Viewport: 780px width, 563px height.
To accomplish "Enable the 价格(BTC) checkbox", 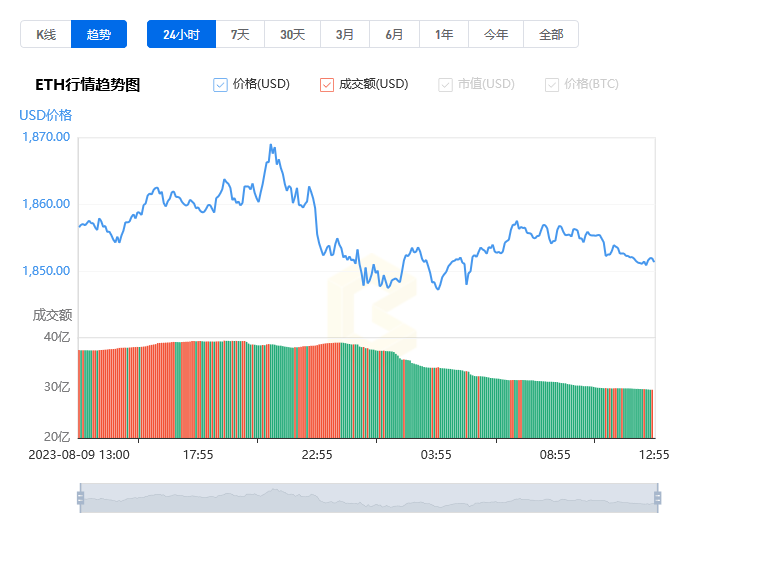I will click(552, 85).
